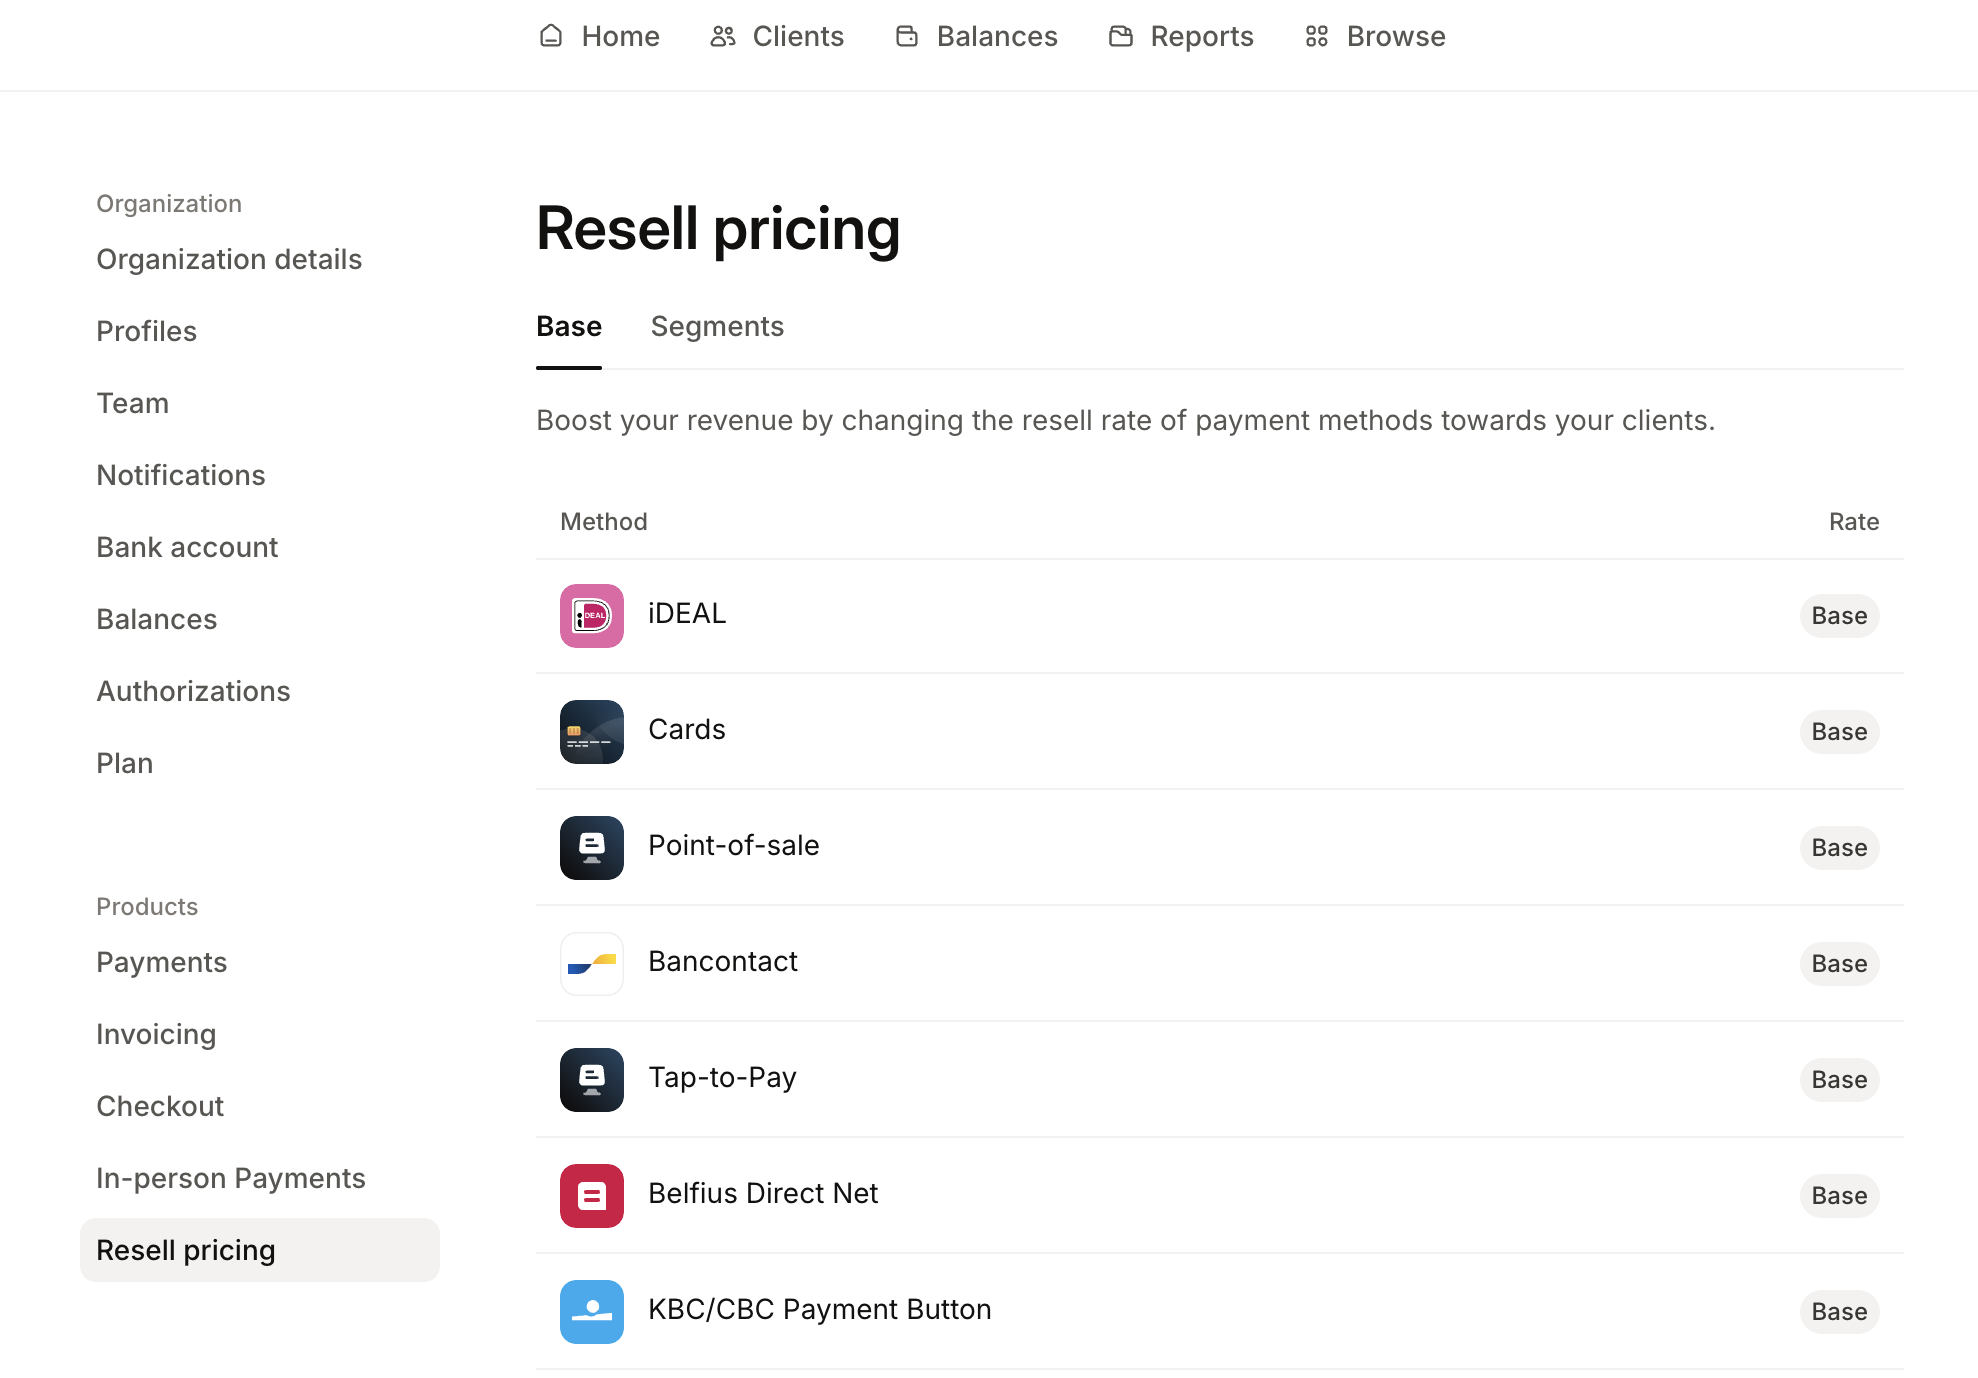Click the iDEAL payment method icon

click(591, 615)
